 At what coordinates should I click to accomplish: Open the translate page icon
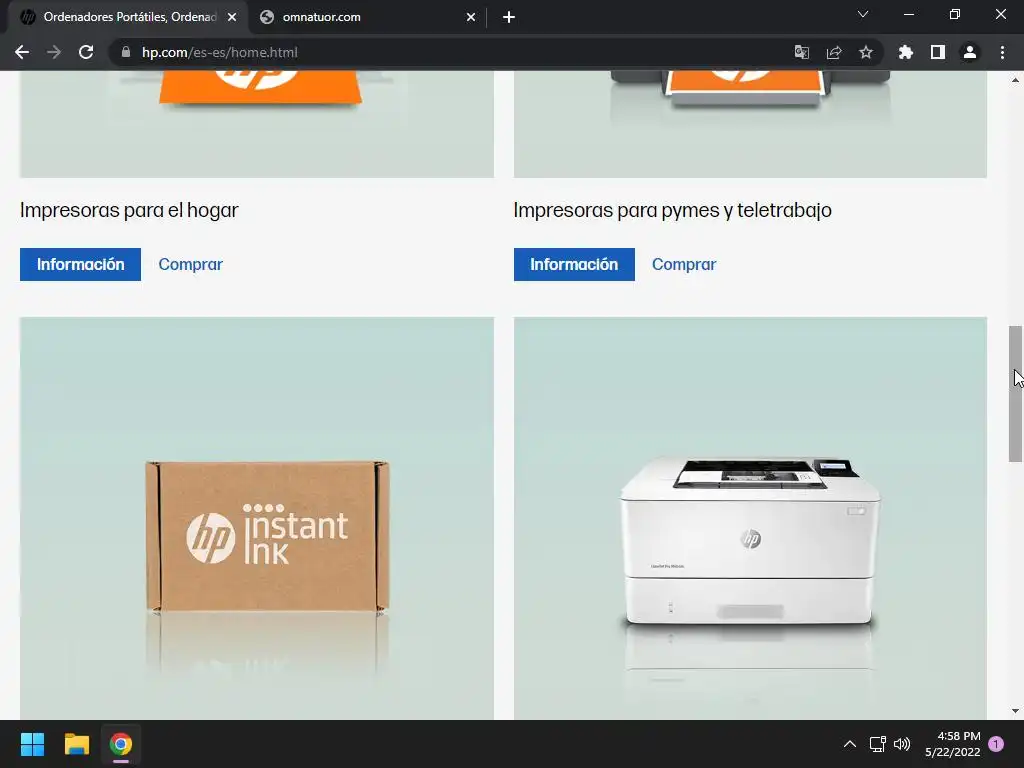pos(801,52)
